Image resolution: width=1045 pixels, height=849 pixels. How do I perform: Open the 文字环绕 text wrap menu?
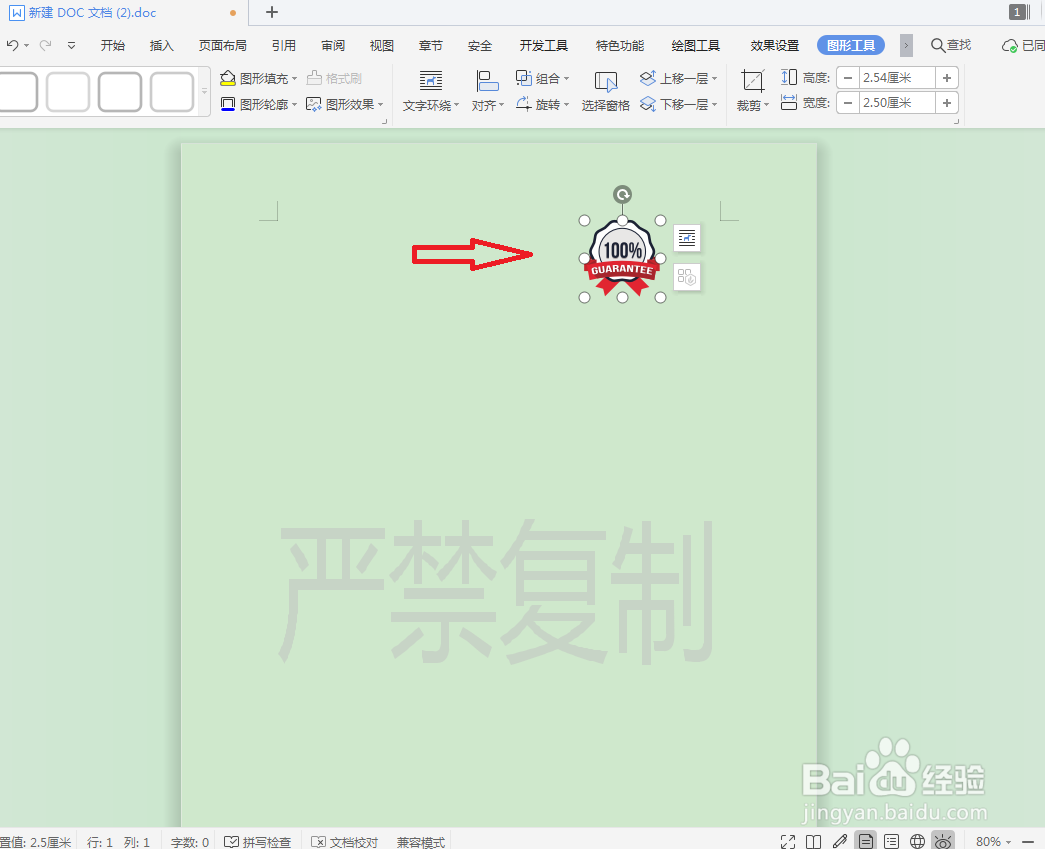click(x=431, y=91)
